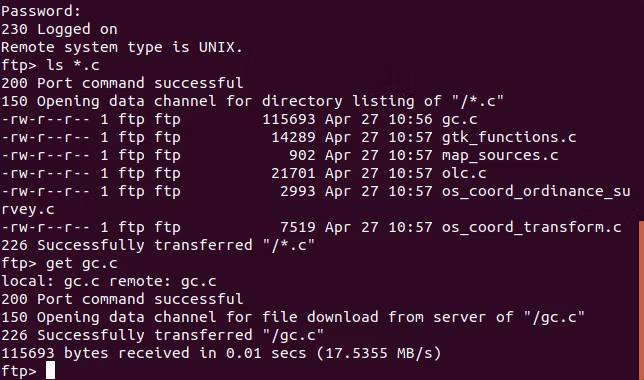The image size is (644, 380).
Task: Click the gc.c filename in directory listing
Action: coord(460,120)
